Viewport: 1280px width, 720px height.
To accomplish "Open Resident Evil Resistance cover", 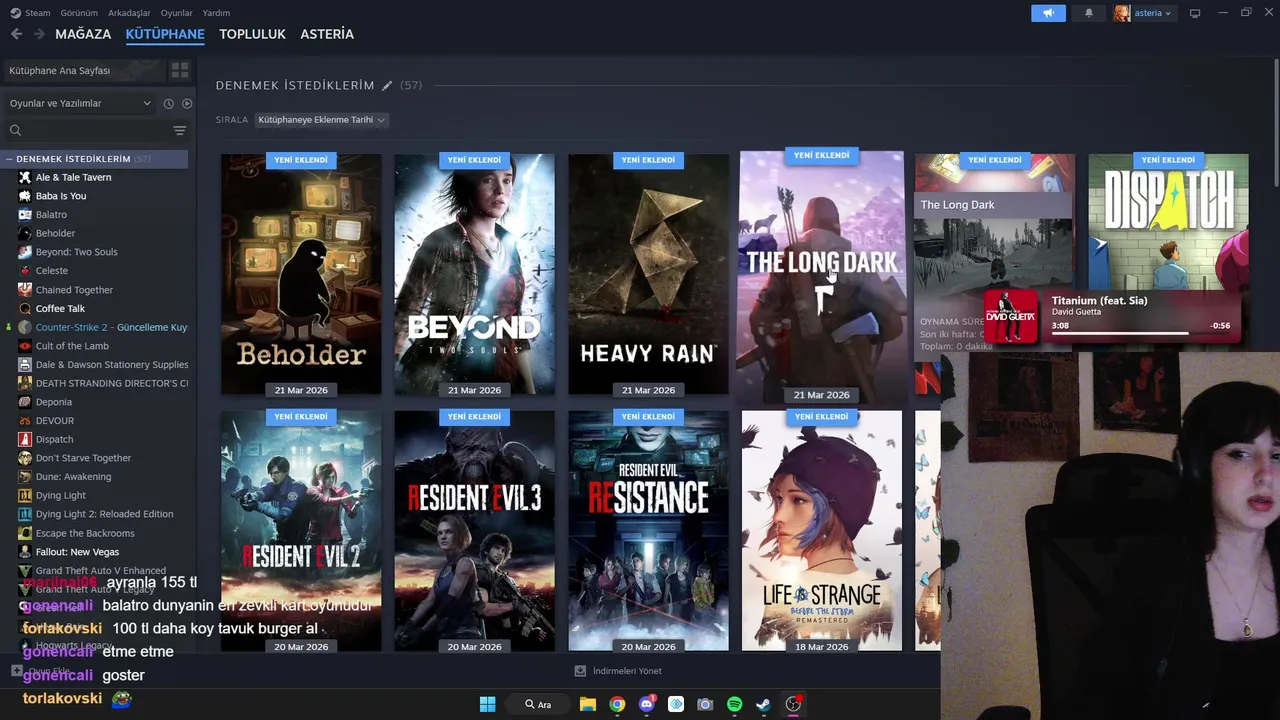I will [x=648, y=531].
